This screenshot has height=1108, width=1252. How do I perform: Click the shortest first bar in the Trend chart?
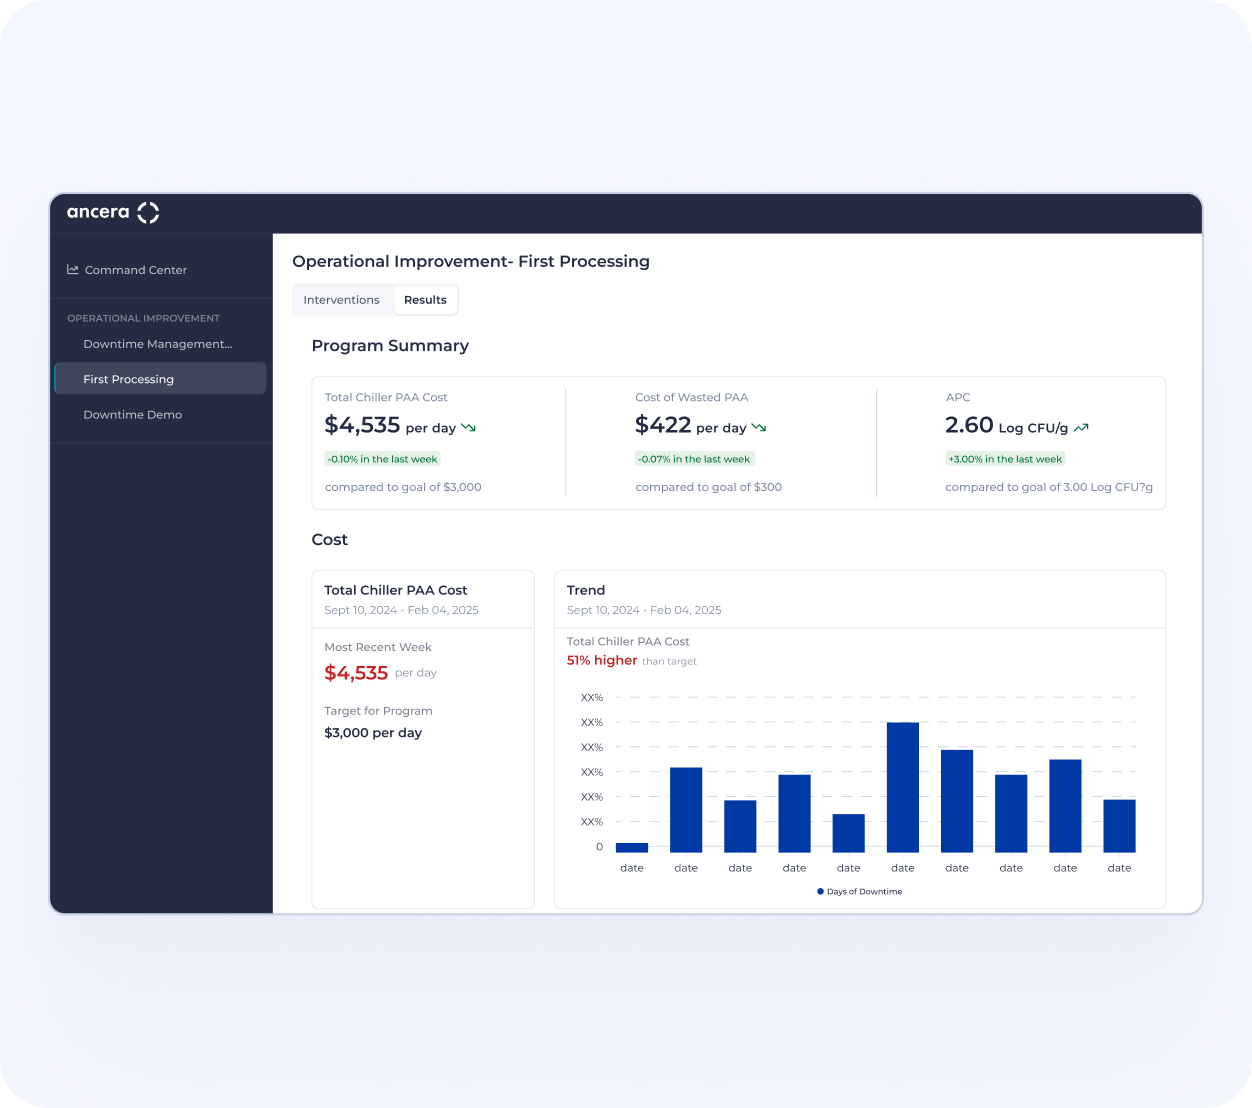point(632,848)
